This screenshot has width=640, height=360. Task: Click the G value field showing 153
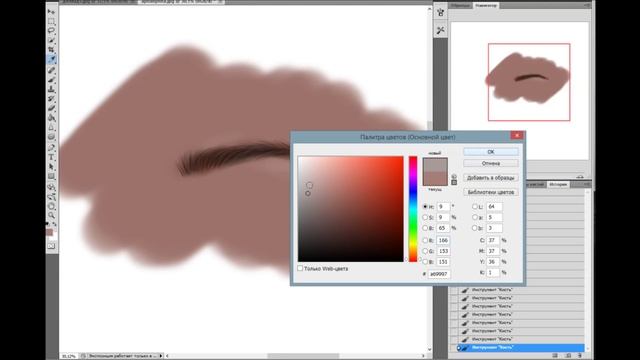pyautogui.click(x=443, y=251)
